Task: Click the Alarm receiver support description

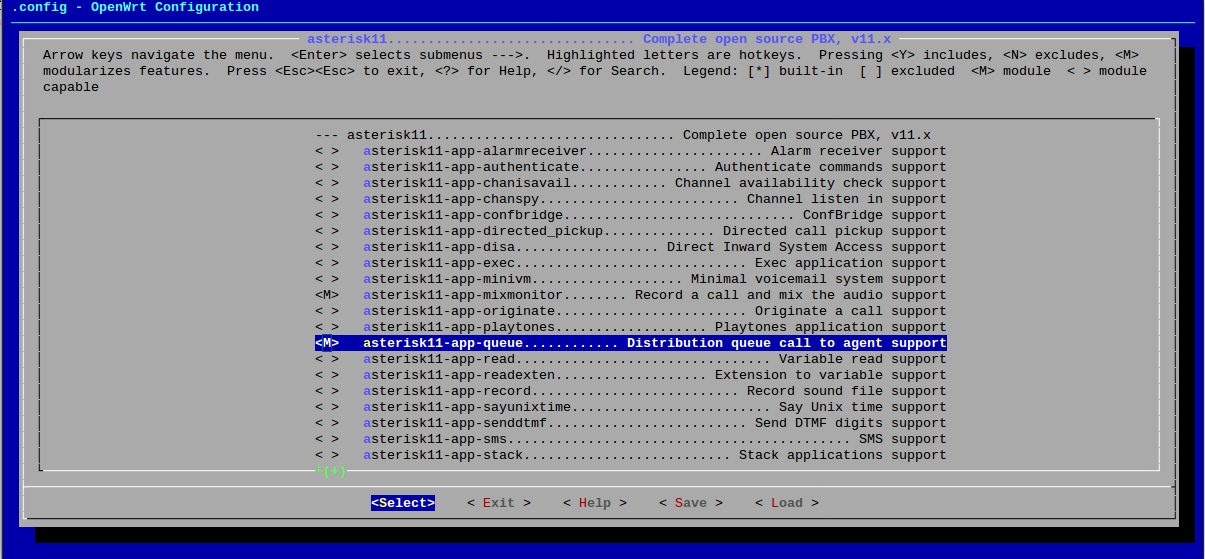Action: [858, 151]
